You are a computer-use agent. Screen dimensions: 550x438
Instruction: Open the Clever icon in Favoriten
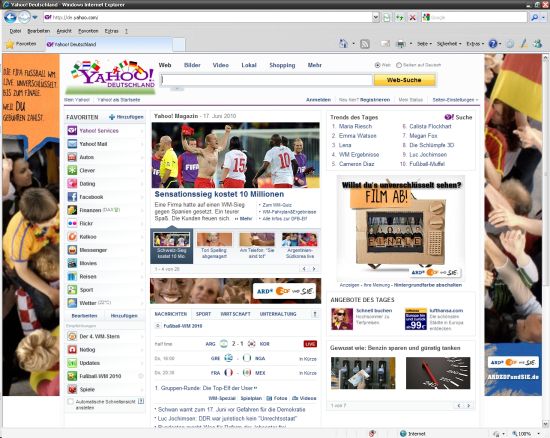point(72,170)
